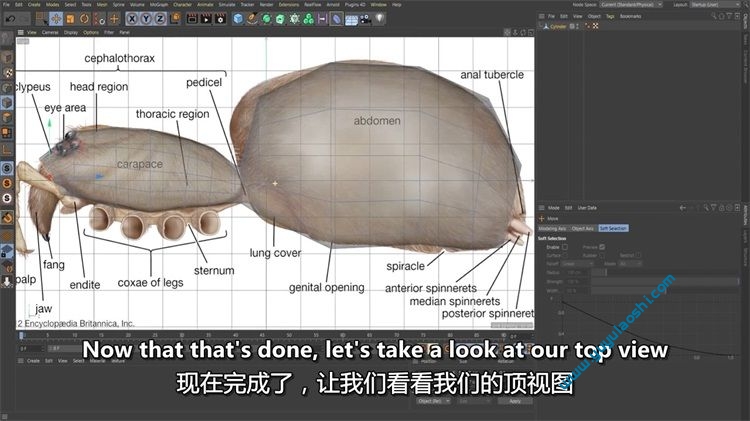Screen dimensions: 750x421
Task: Add a Camera object
Action: 365,19
